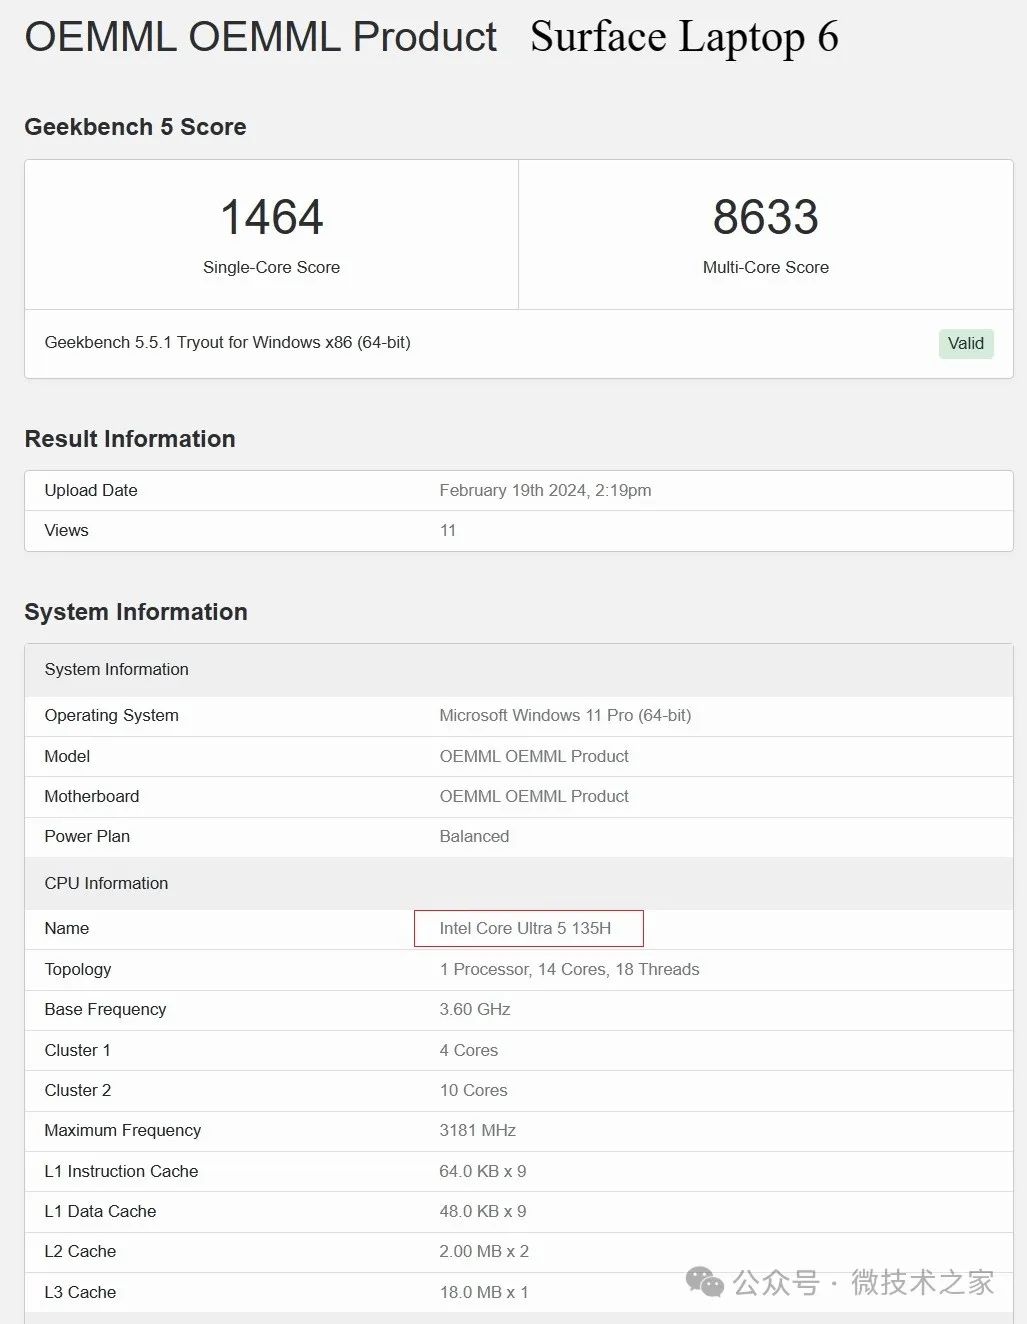Select the multi-core score 8633

click(765, 217)
